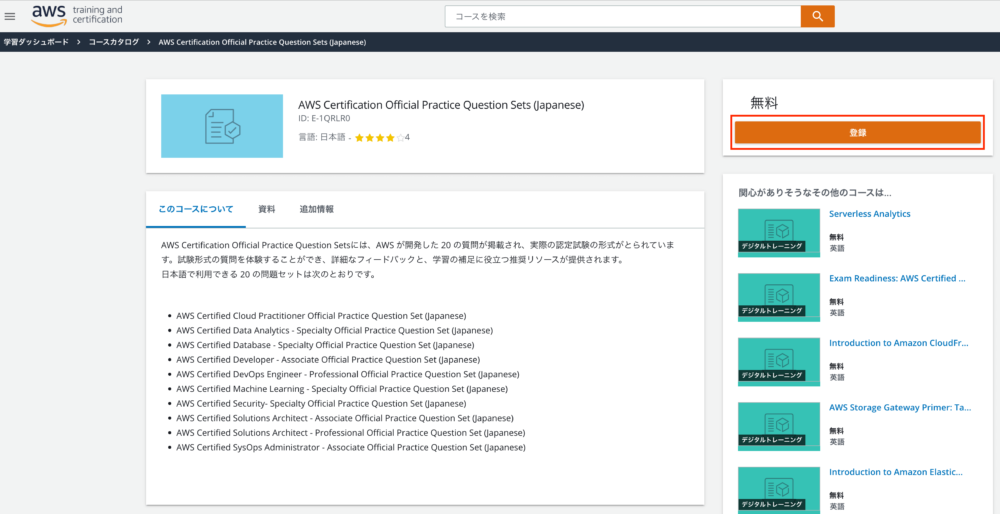Open the hamburger navigation menu
This screenshot has width=1000, height=514.
pyautogui.click(x=10, y=16)
